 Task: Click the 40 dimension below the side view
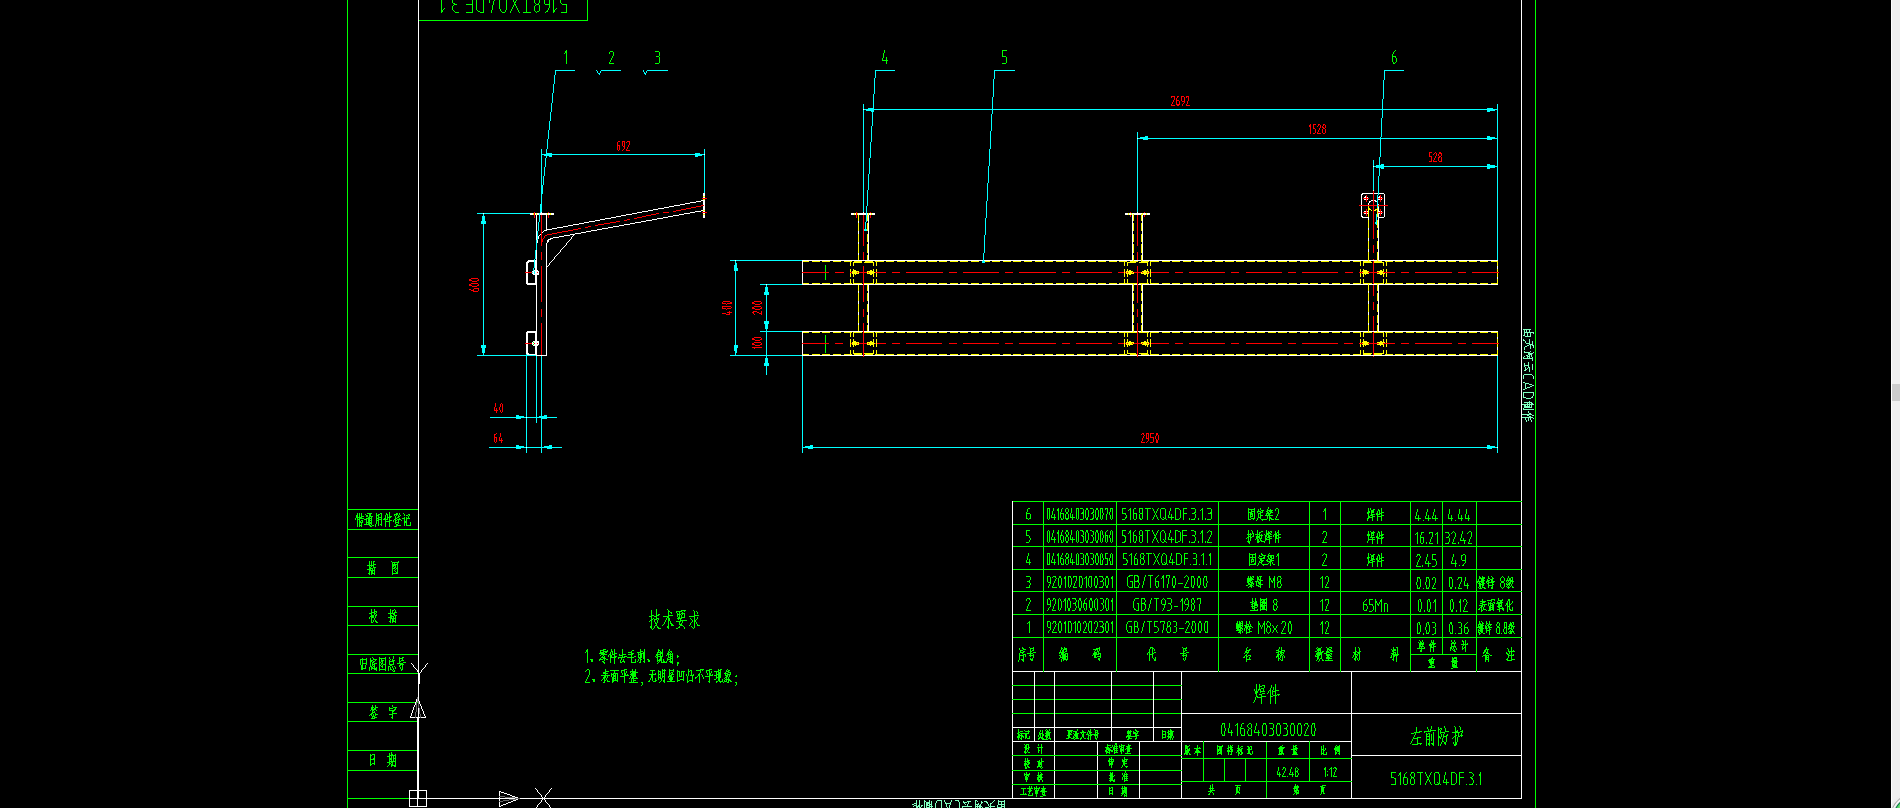[498, 409]
